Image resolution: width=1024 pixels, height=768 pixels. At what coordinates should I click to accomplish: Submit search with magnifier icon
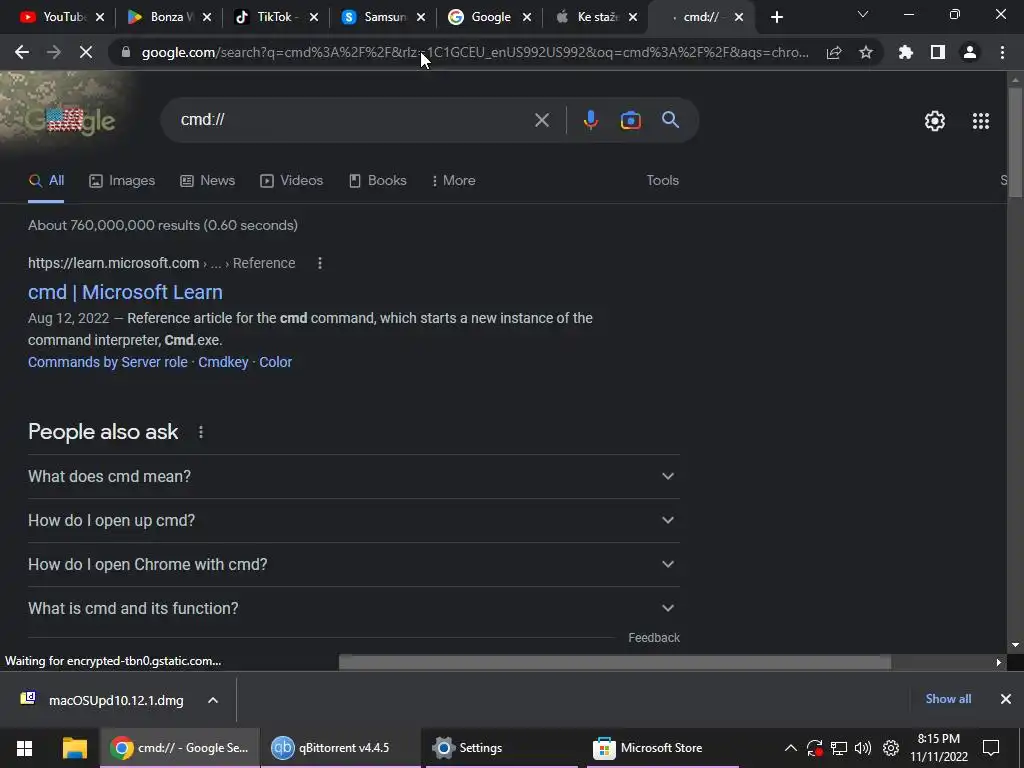click(x=671, y=120)
